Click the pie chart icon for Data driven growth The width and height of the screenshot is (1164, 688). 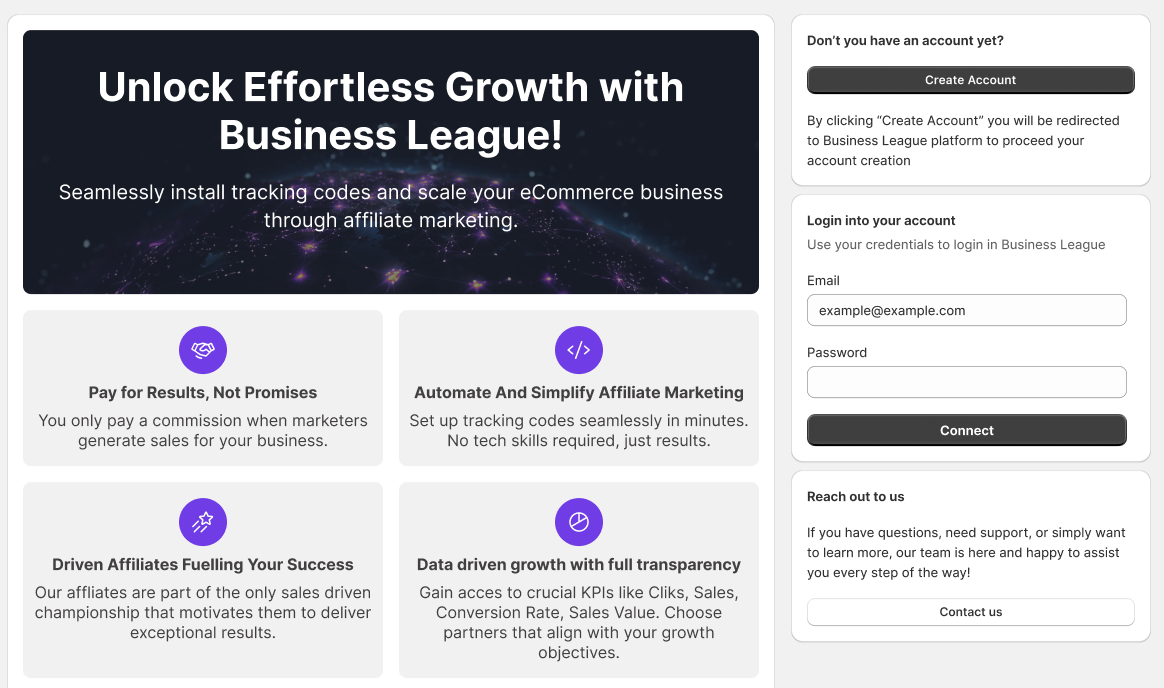click(x=578, y=522)
